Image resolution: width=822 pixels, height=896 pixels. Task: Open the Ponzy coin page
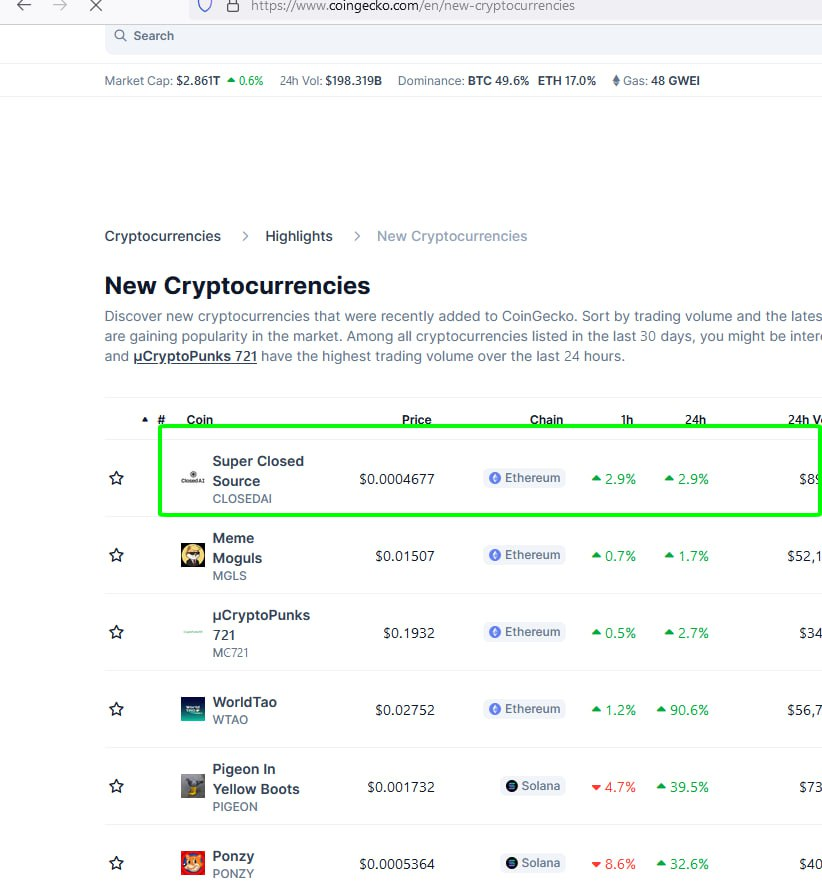[233, 856]
